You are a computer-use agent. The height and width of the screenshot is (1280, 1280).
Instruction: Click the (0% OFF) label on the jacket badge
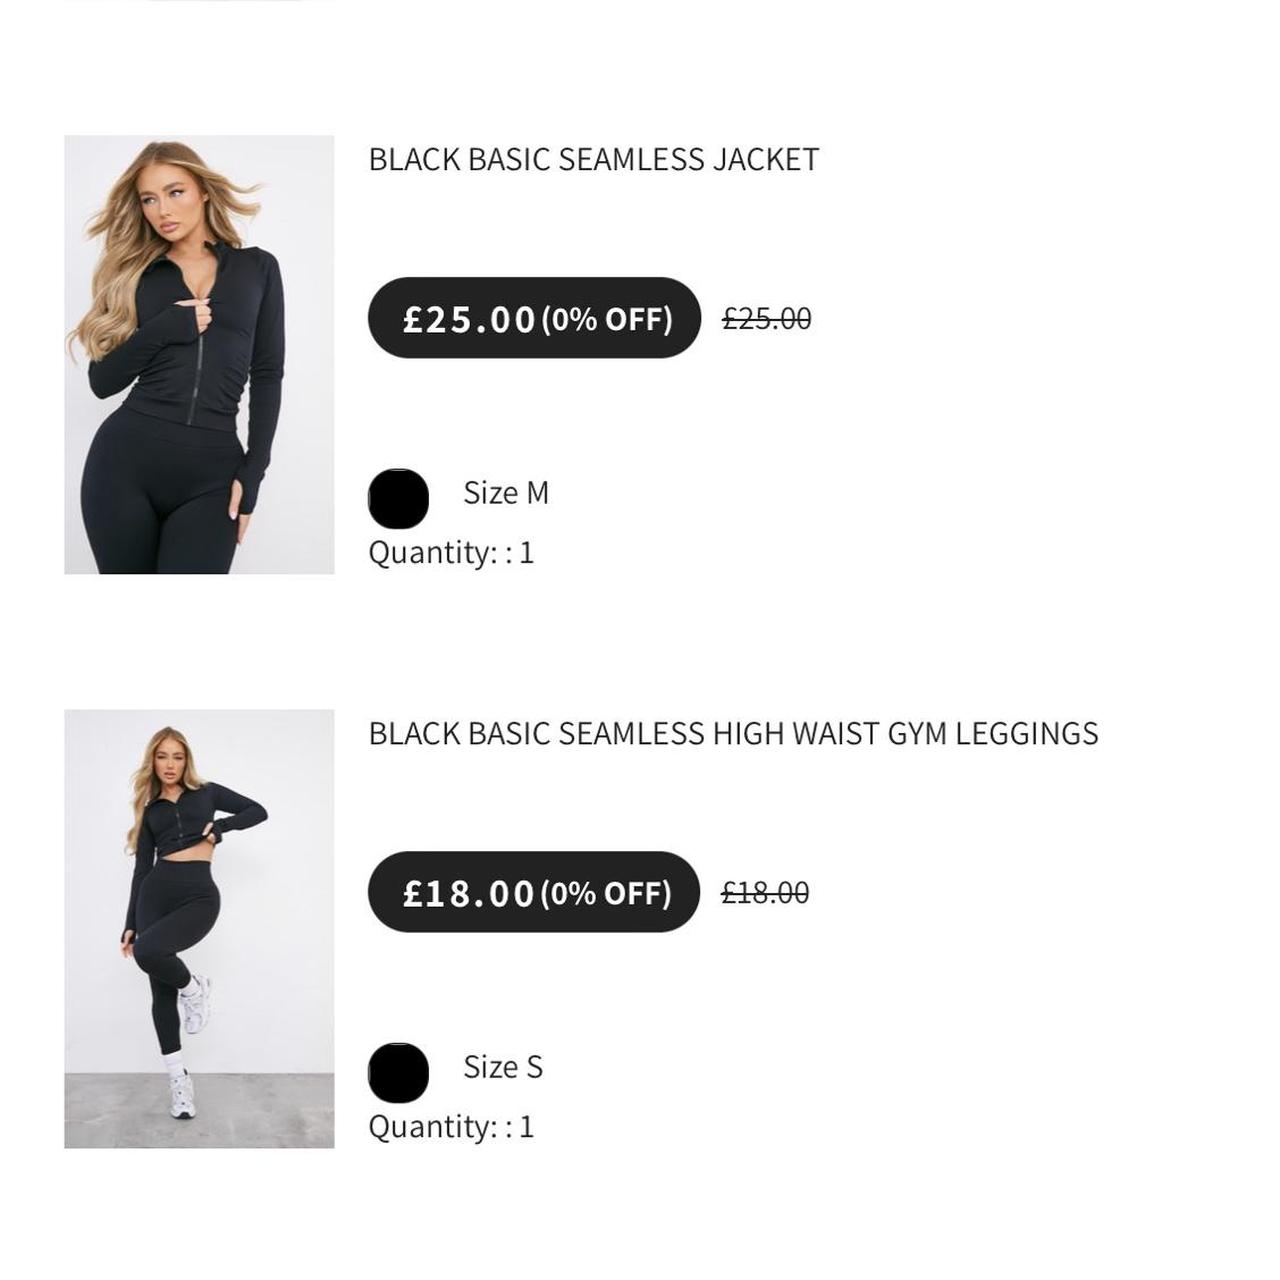click(x=607, y=319)
